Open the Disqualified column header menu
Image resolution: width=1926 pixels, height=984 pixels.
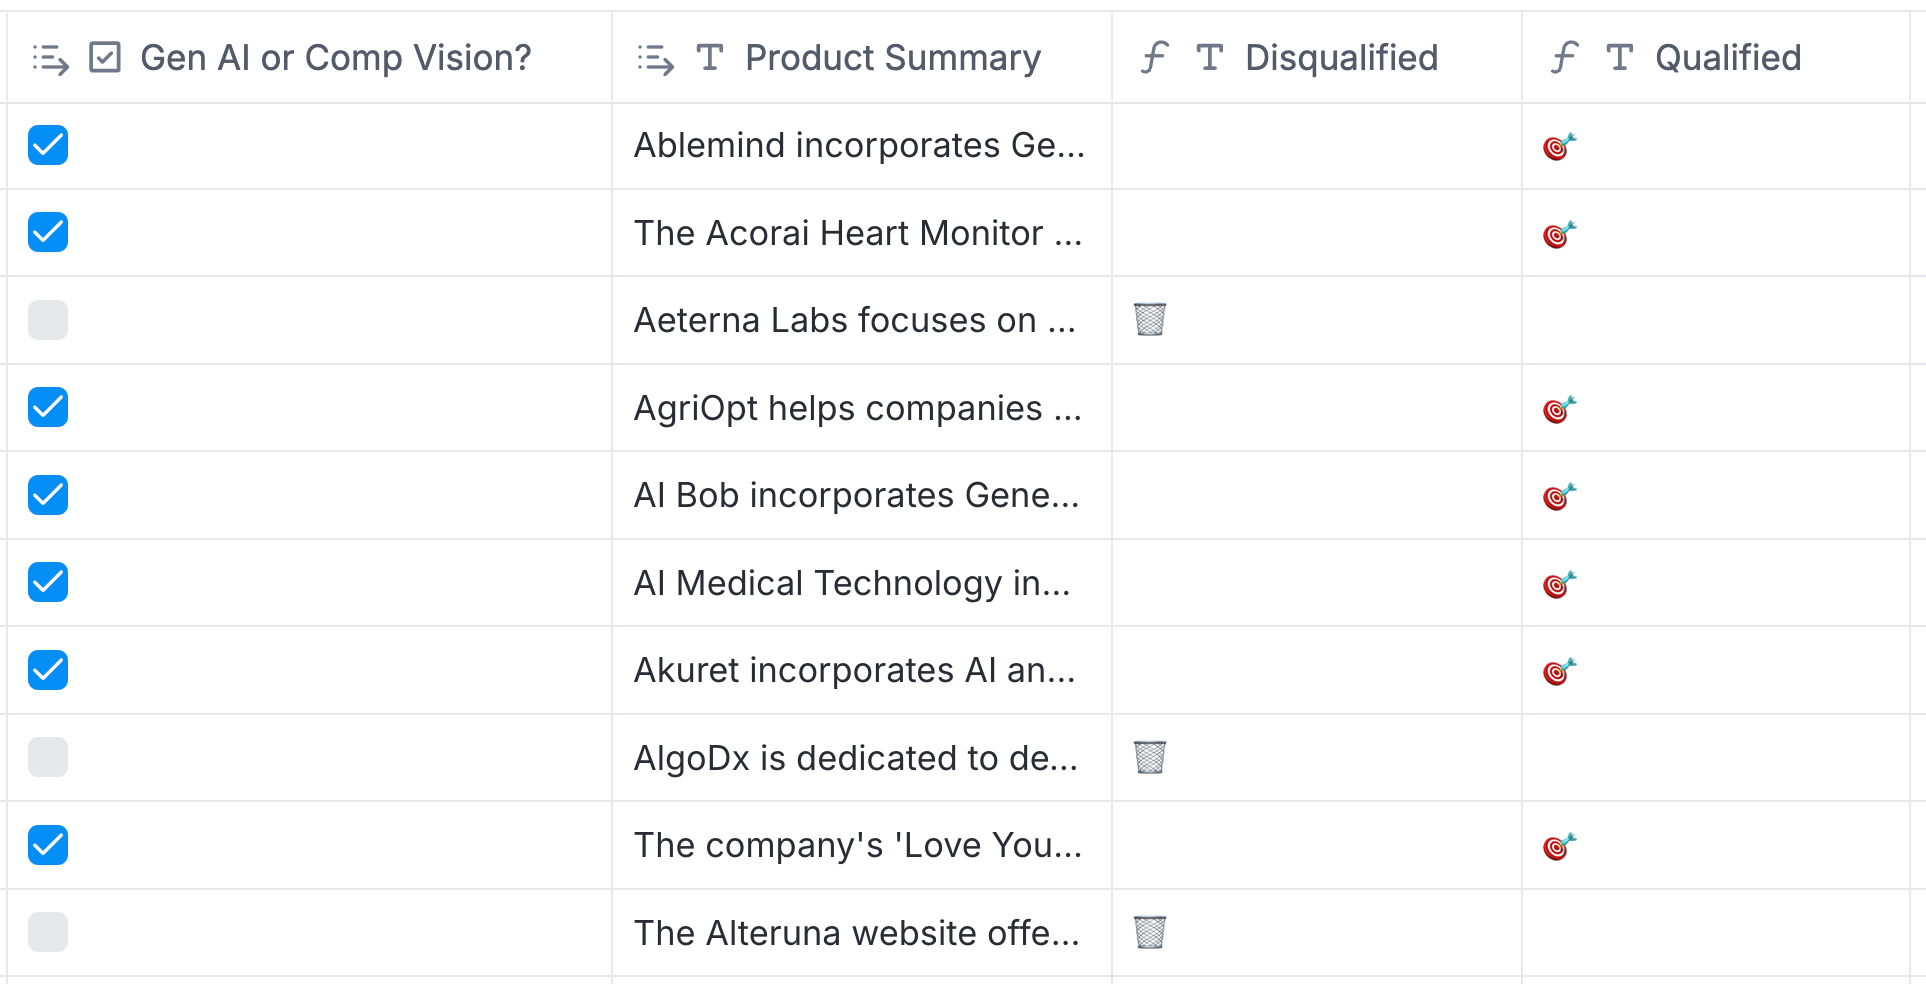point(1340,58)
